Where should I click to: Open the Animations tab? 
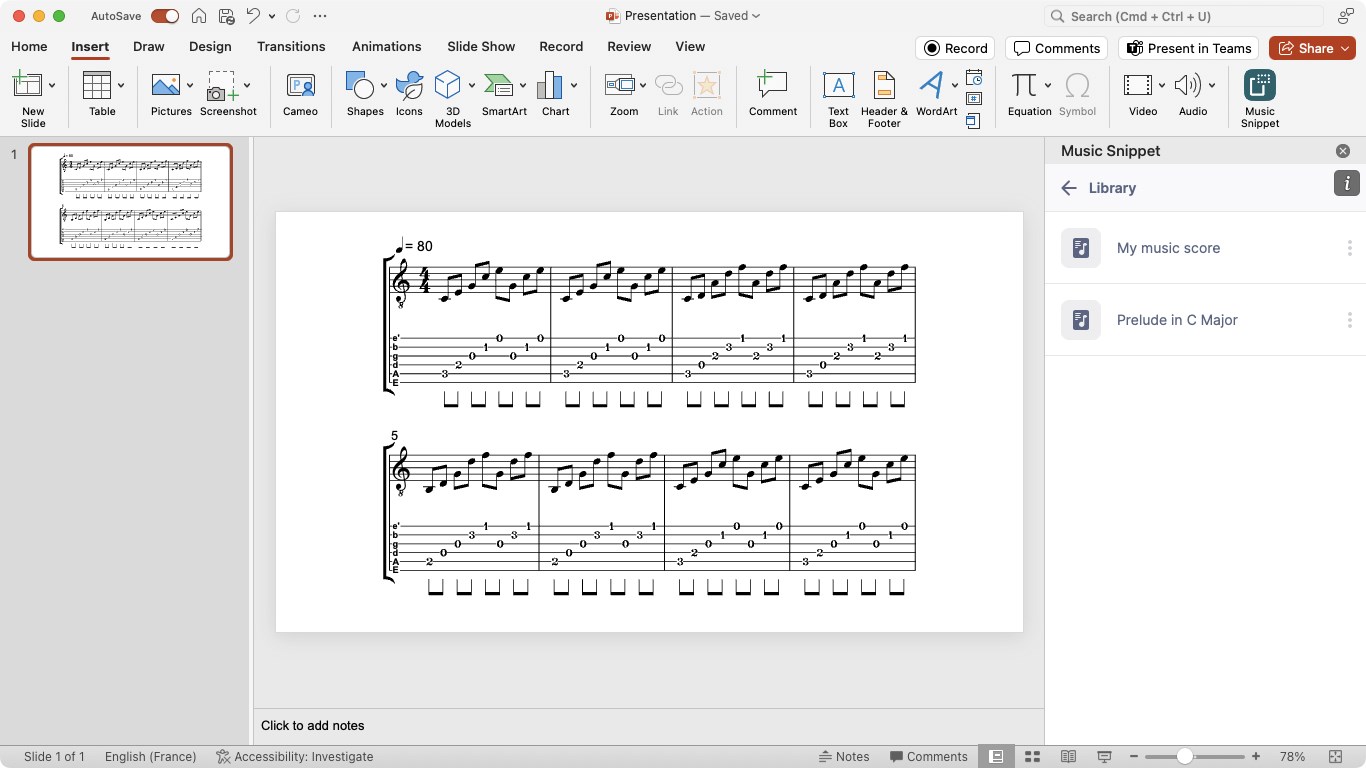[387, 47]
